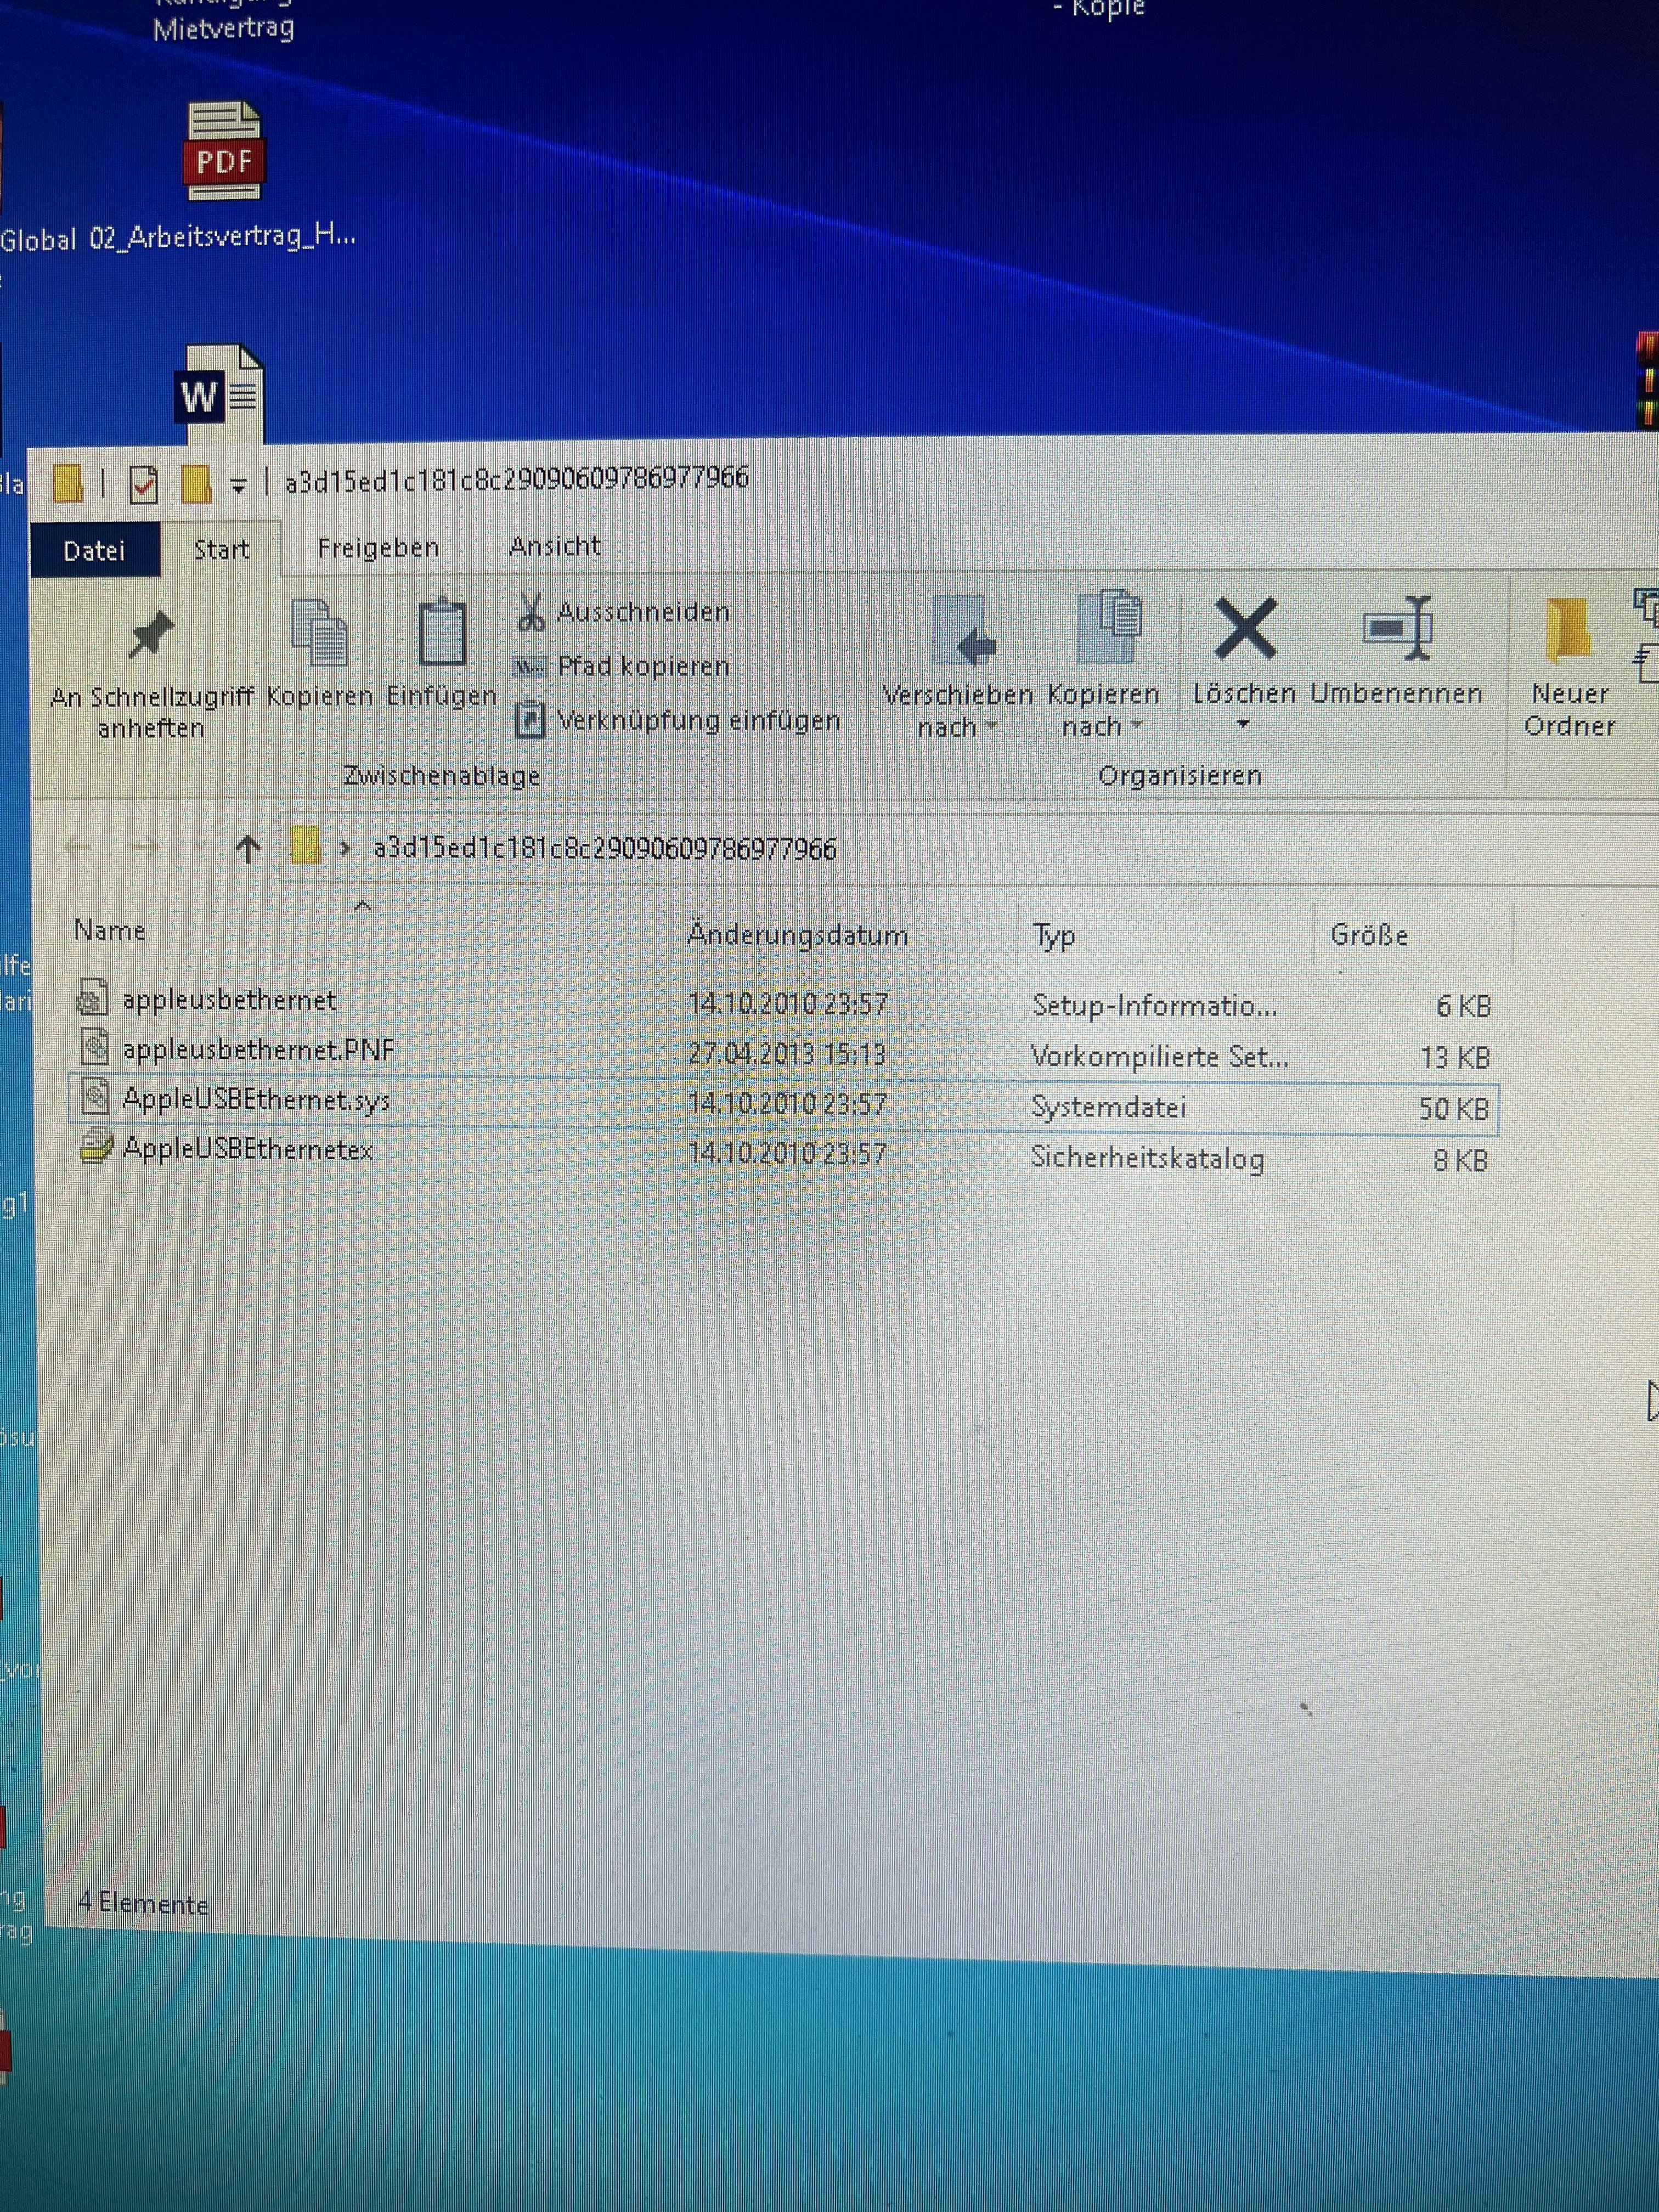
Task: Click Verknüpfung einfügen in ribbon
Action: [697, 720]
